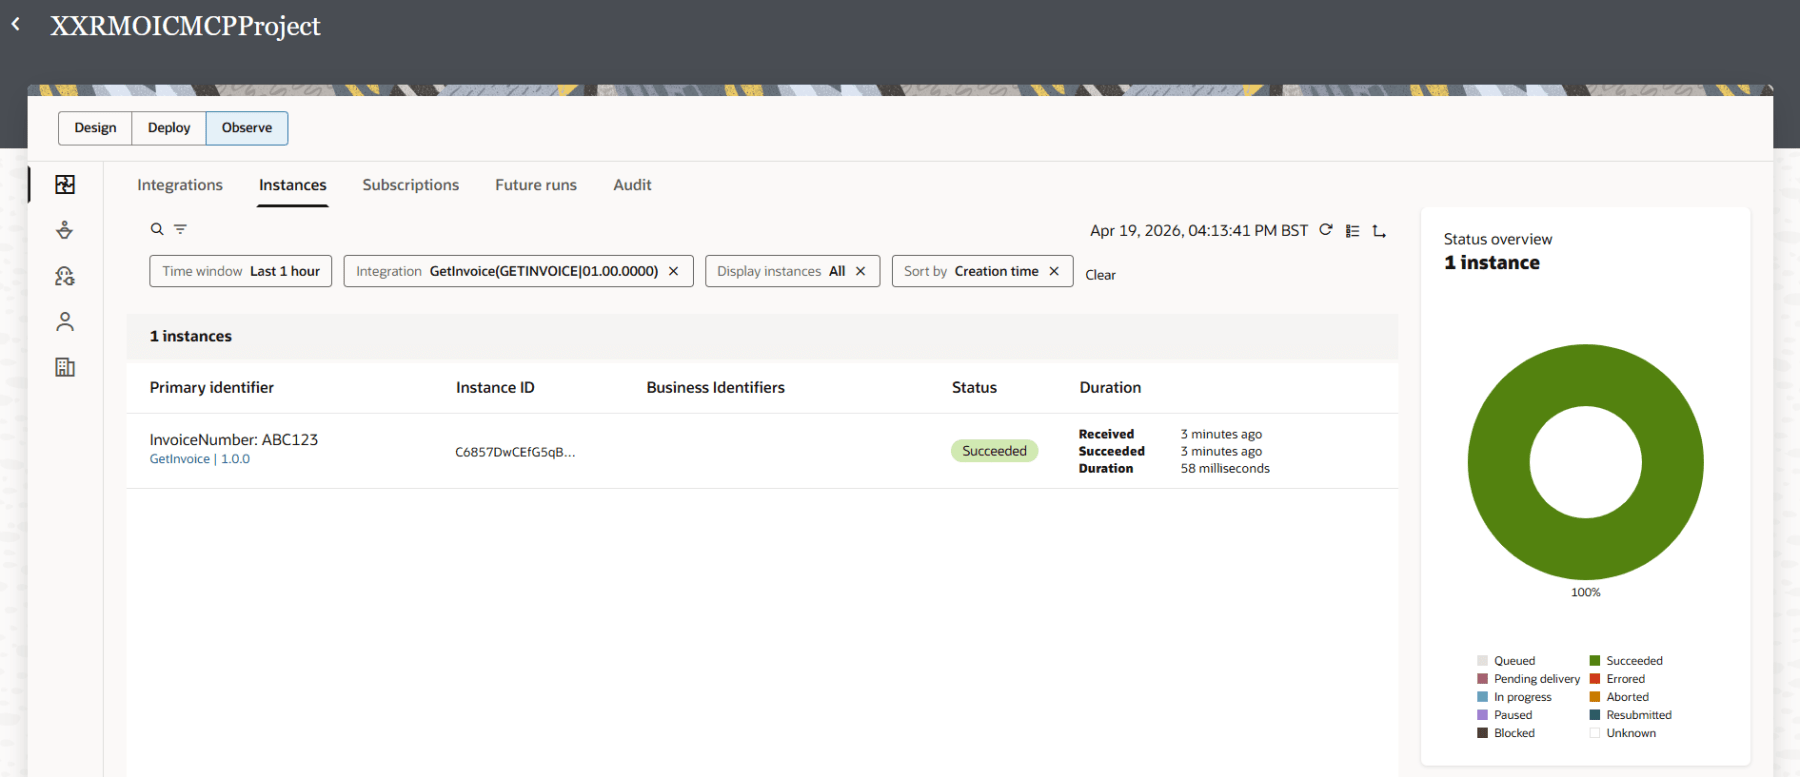Viewport: 1800px width, 777px height.
Task: Open the connections sidebar icon
Action: click(65, 231)
